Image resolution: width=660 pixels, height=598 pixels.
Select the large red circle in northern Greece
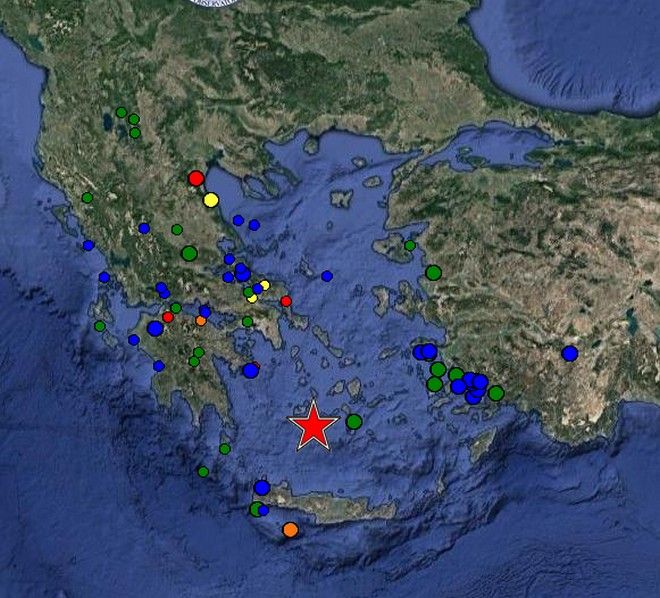coord(196,178)
